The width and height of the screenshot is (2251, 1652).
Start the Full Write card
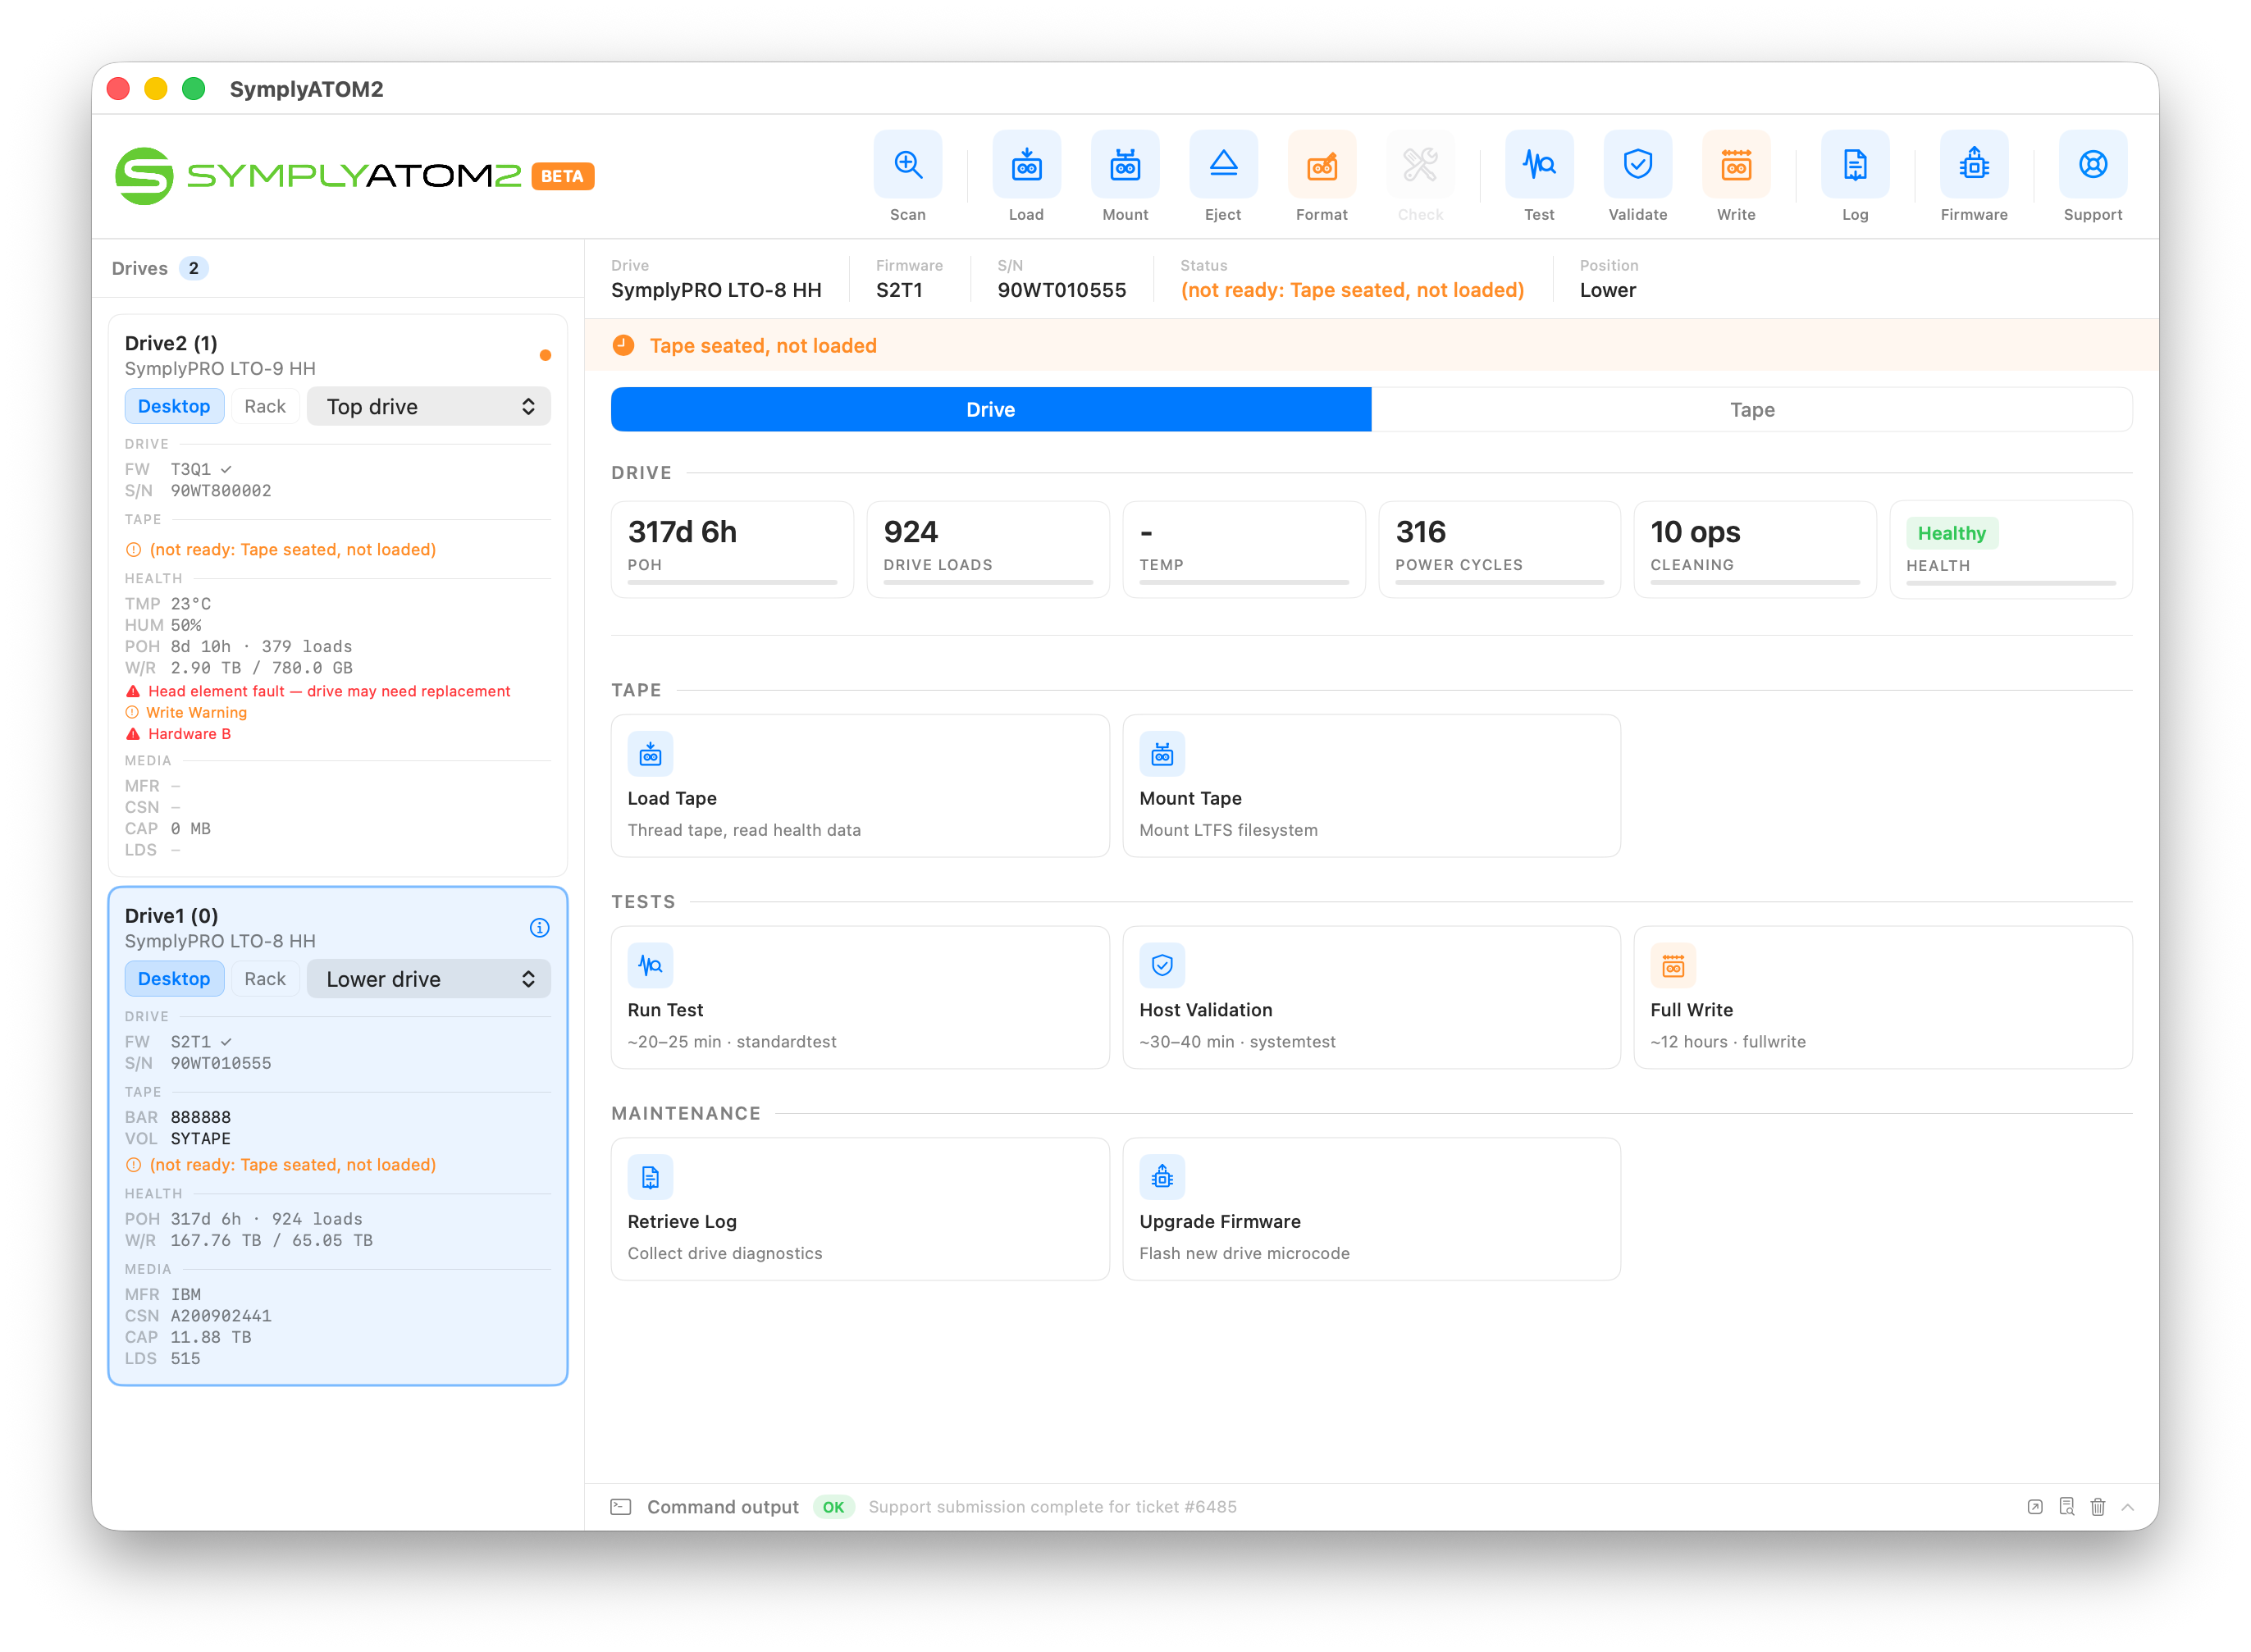[1883, 998]
